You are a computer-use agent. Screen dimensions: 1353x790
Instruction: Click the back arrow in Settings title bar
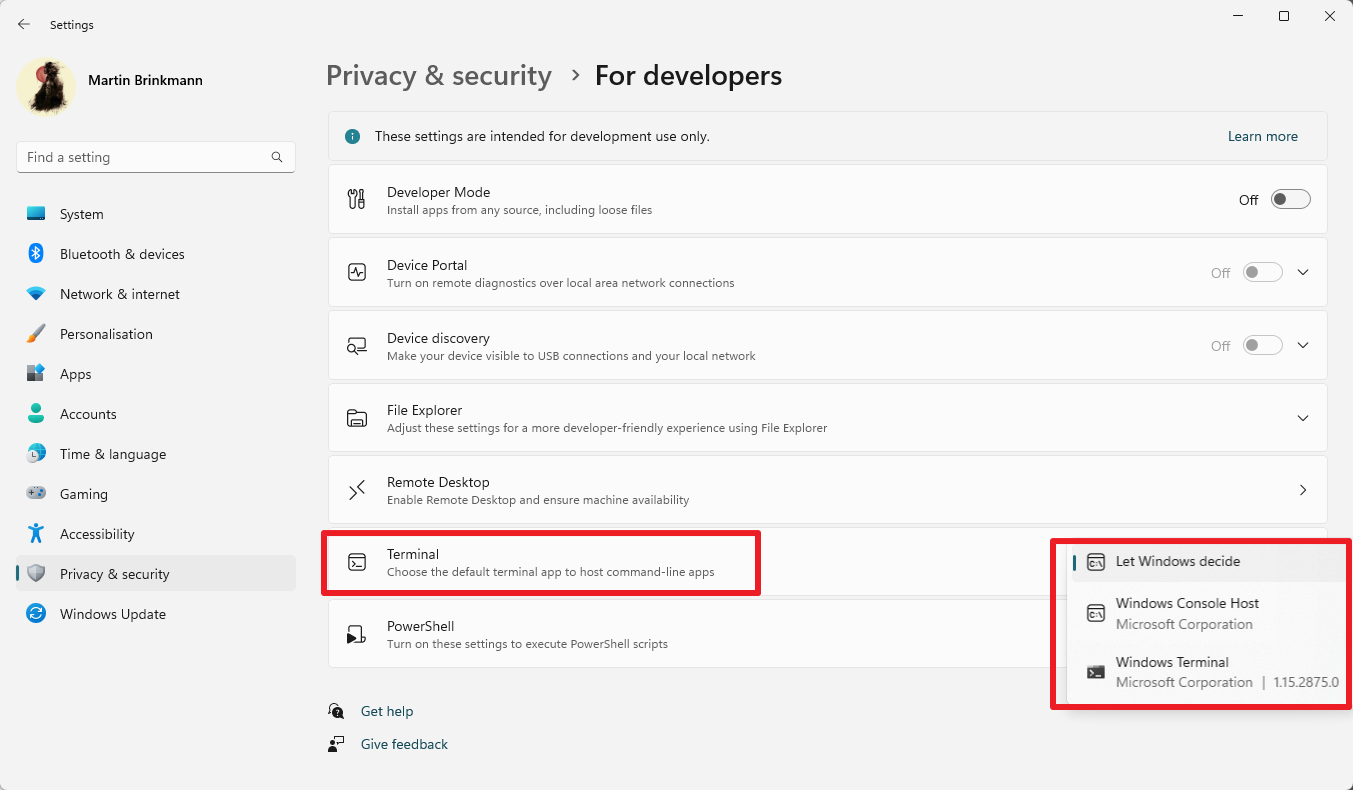(24, 24)
